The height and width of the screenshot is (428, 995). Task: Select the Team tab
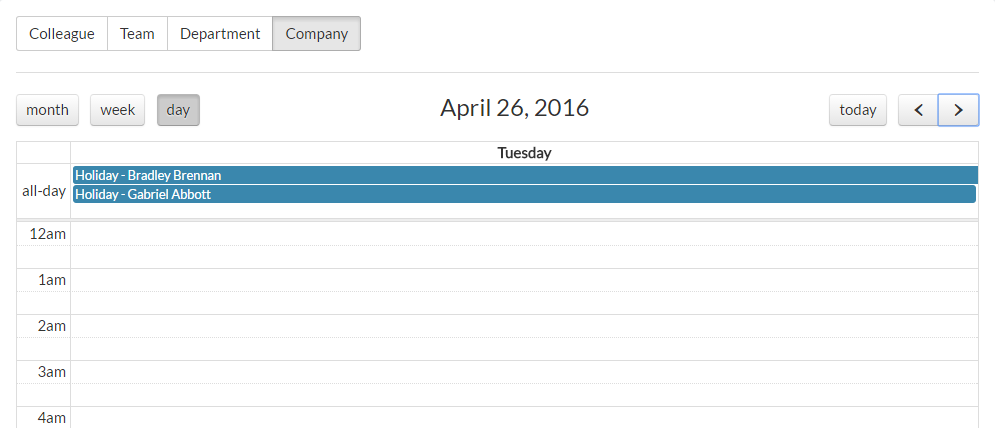(137, 33)
